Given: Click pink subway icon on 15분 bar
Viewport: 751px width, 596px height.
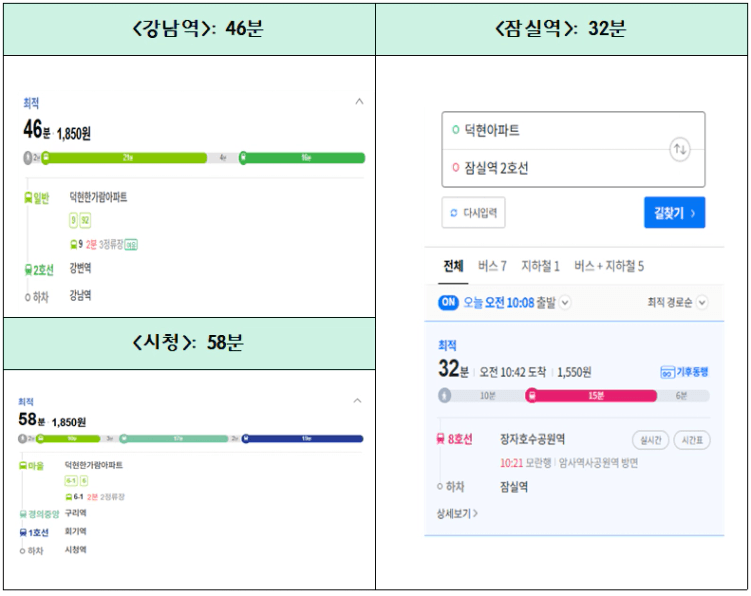Looking at the screenshot, I should 532,396.
